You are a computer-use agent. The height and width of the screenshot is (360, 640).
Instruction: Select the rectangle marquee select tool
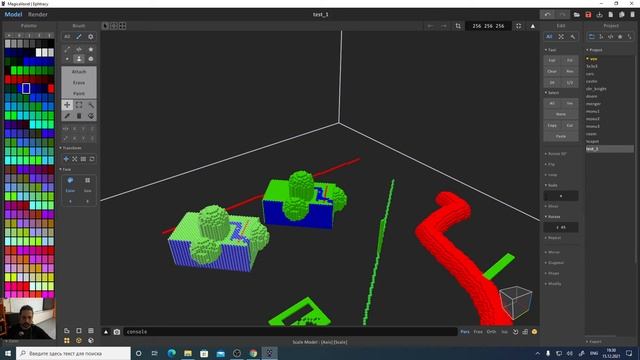pos(79,105)
